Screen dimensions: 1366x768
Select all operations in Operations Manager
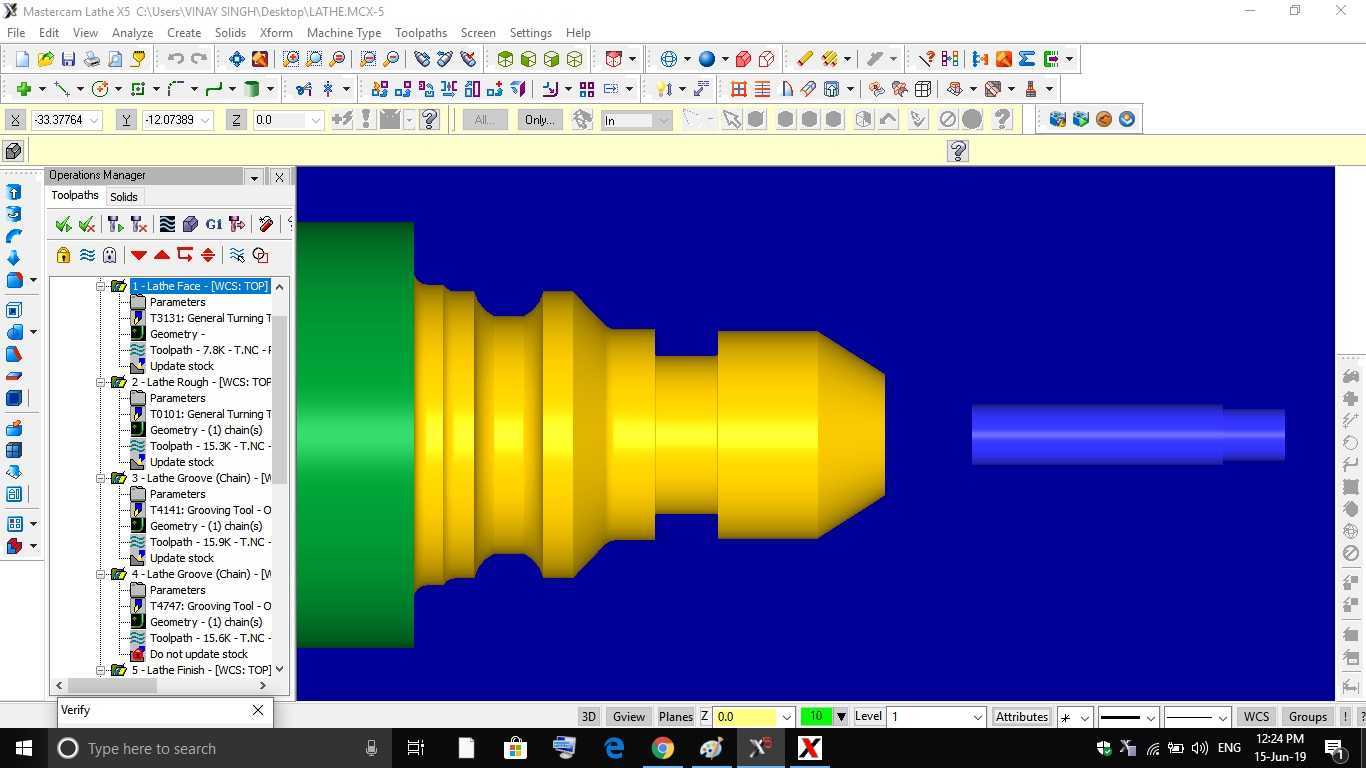[63, 224]
